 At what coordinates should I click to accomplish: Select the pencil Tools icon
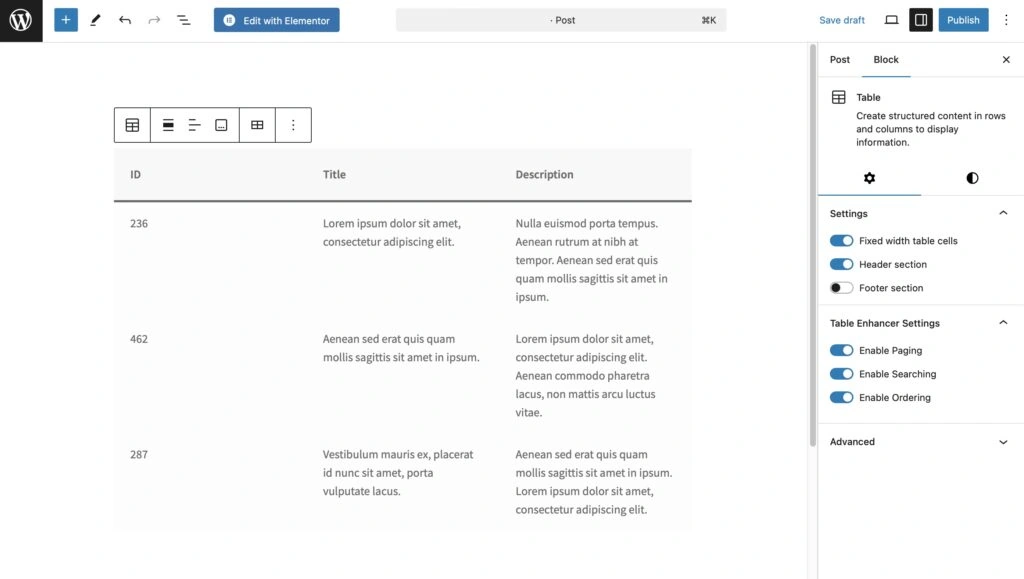(x=95, y=20)
